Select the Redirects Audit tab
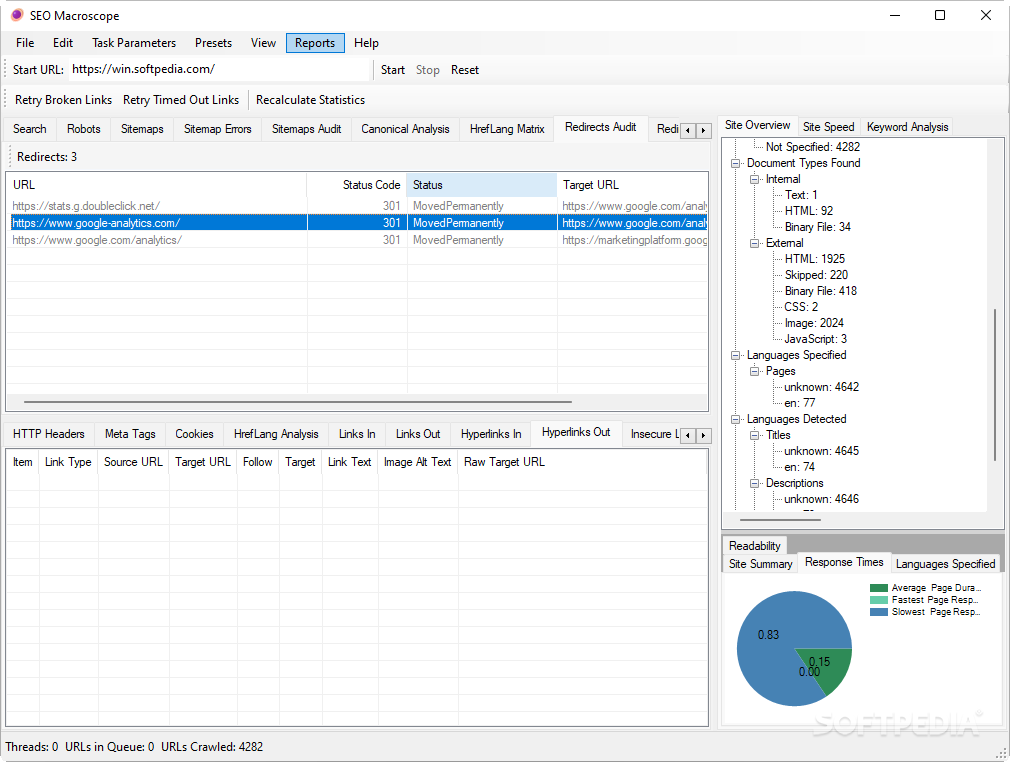Image resolution: width=1010 pixels, height=762 pixels. [x=600, y=128]
